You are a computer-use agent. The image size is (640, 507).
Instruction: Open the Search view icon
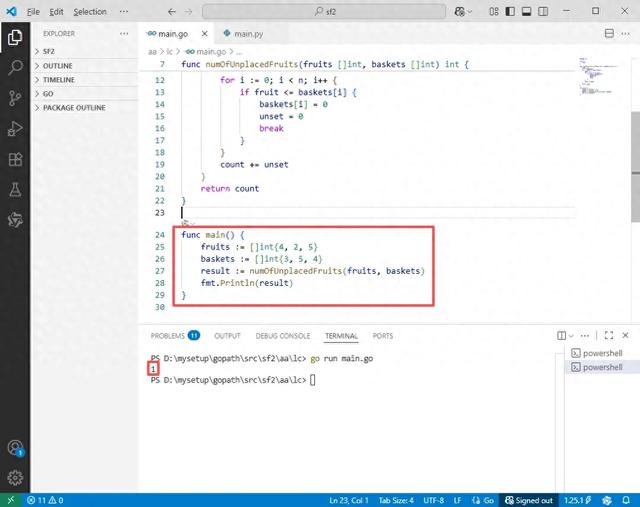[x=15, y=67]
